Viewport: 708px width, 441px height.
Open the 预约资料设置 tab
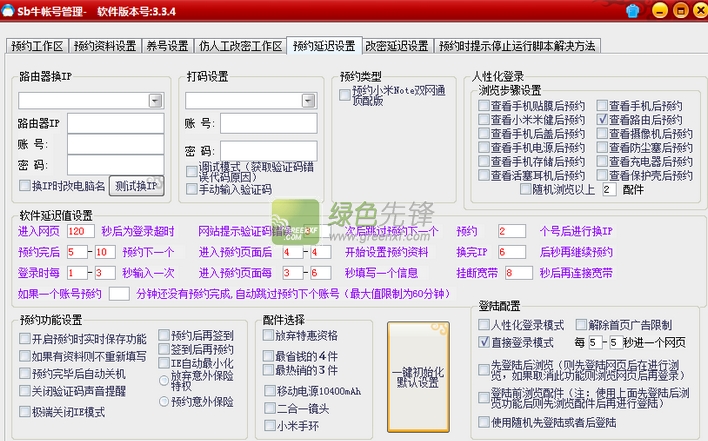(x=105, y=46)
